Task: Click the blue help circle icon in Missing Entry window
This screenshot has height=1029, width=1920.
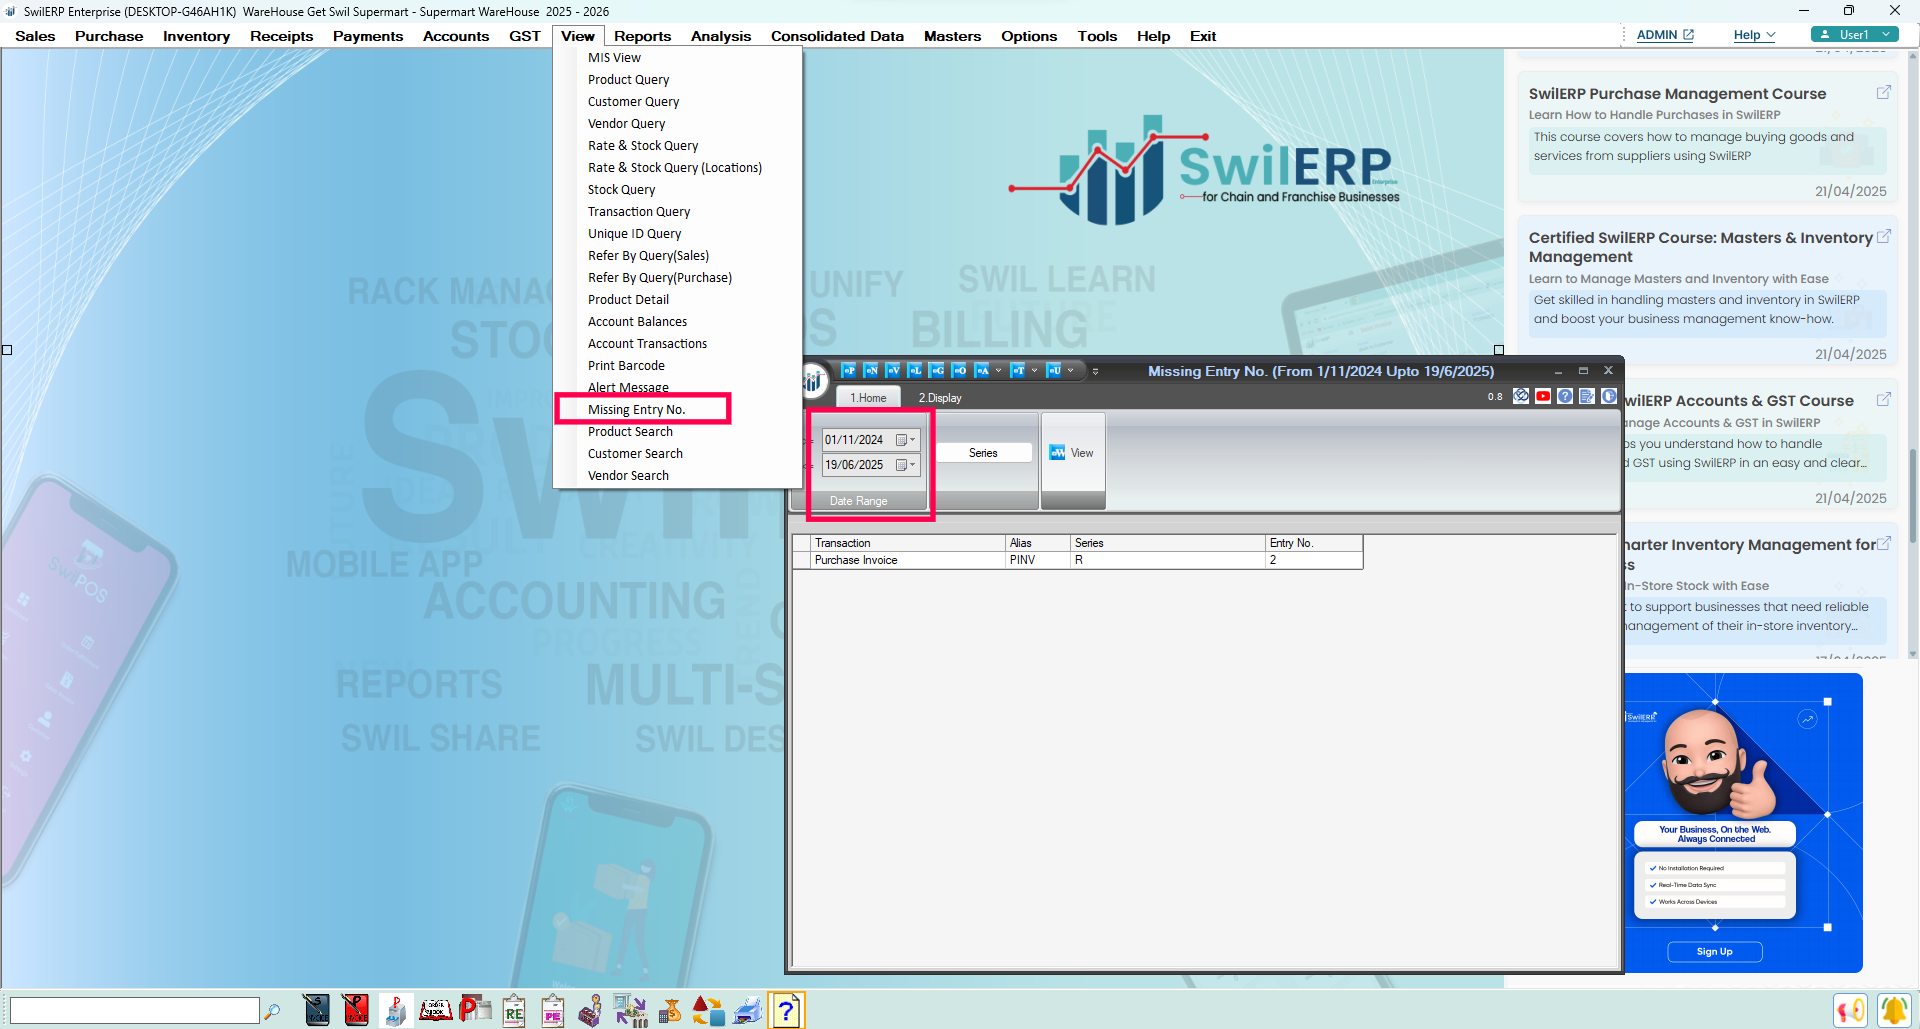Action: pos(1565,396)
